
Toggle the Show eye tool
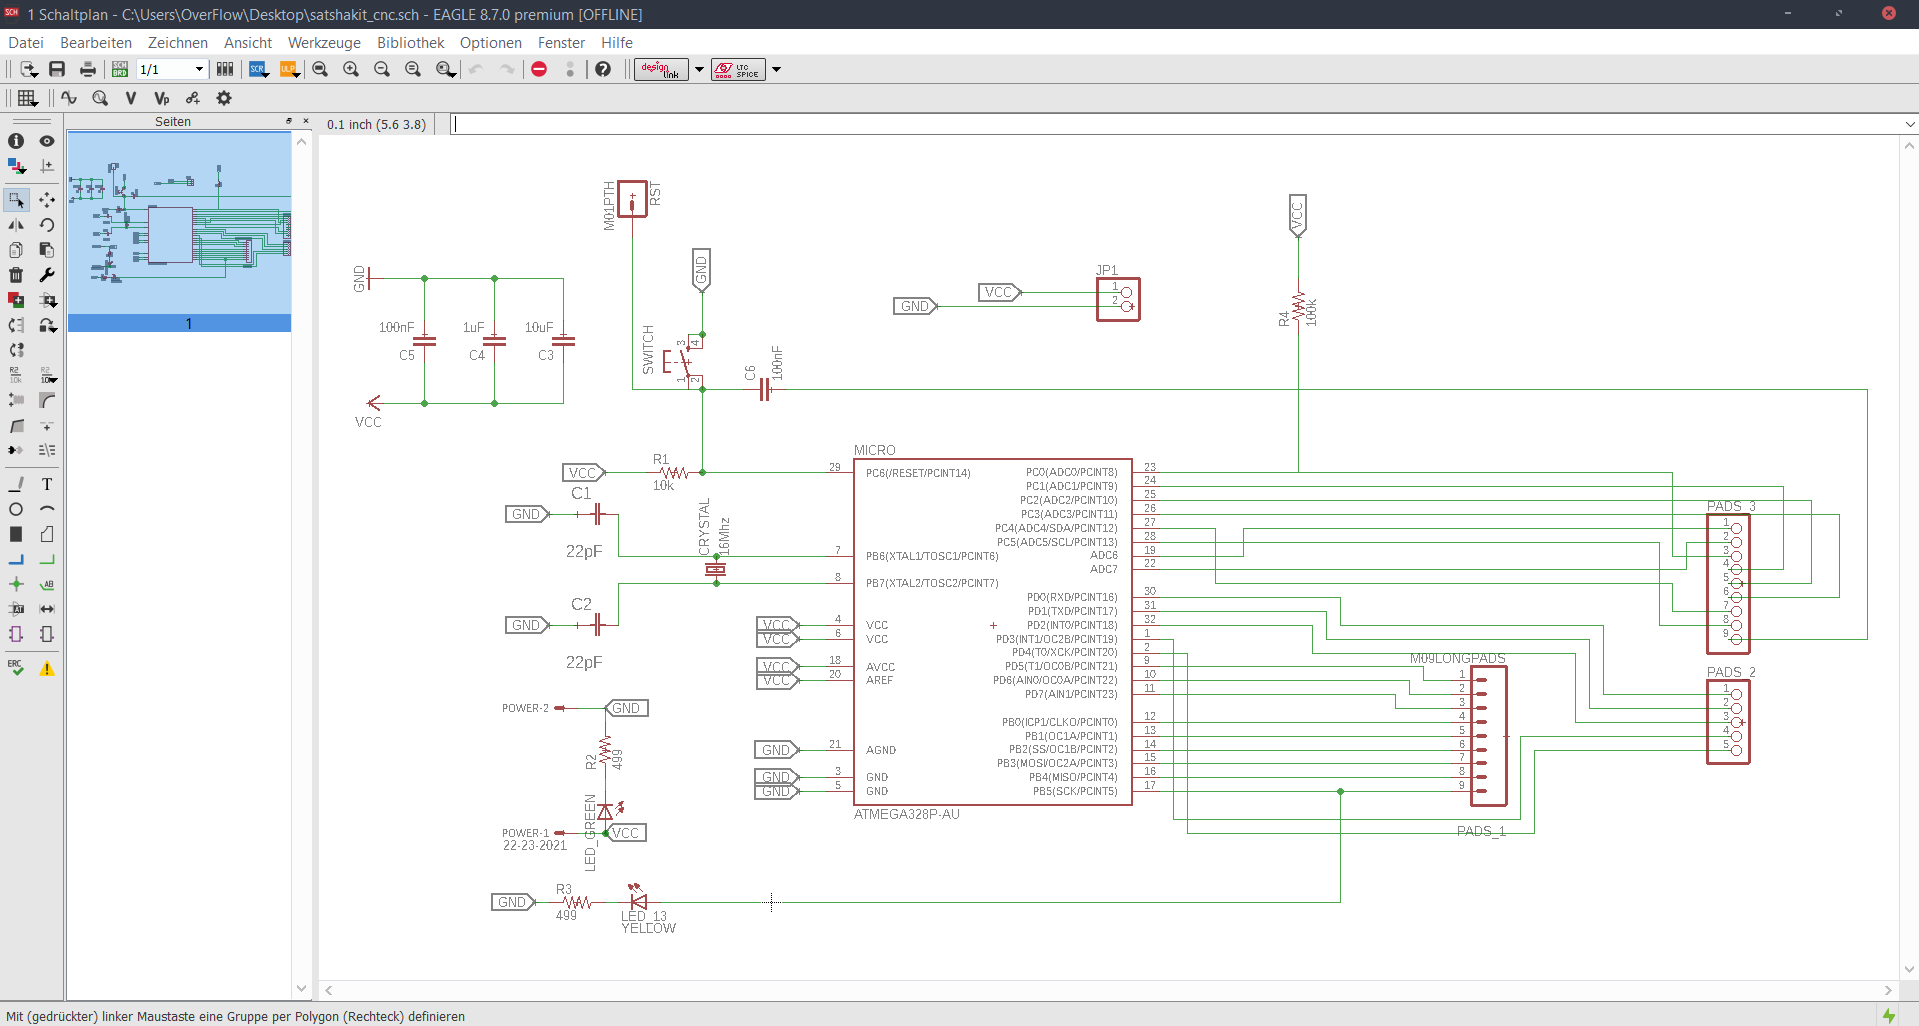pos(47,141)
